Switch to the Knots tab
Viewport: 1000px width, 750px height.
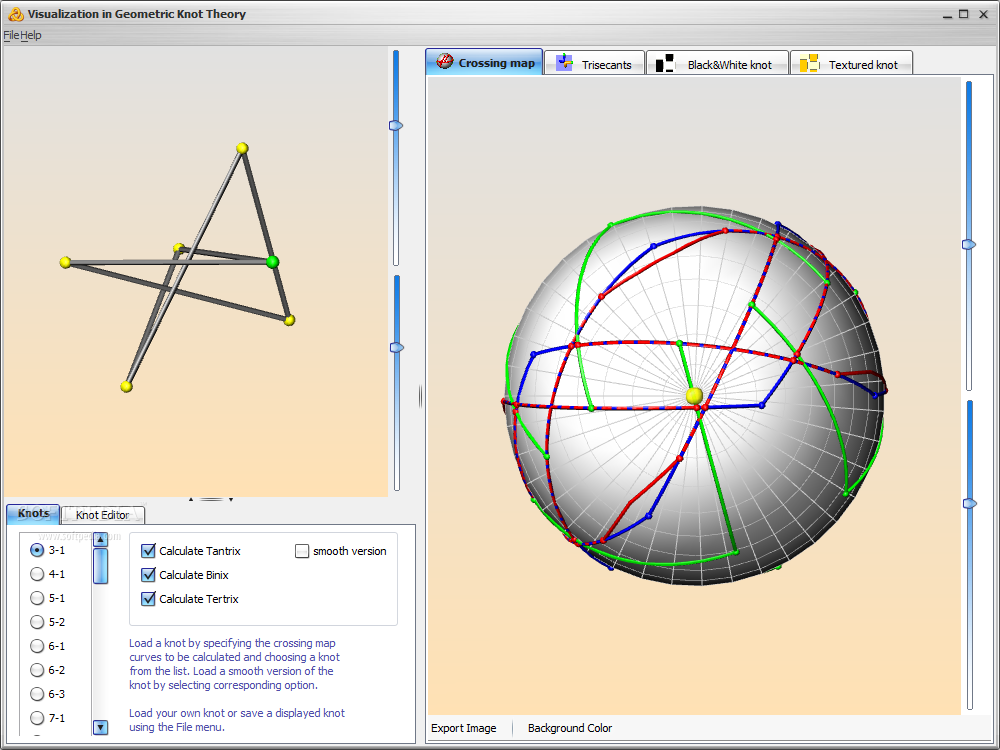point(33,513)
